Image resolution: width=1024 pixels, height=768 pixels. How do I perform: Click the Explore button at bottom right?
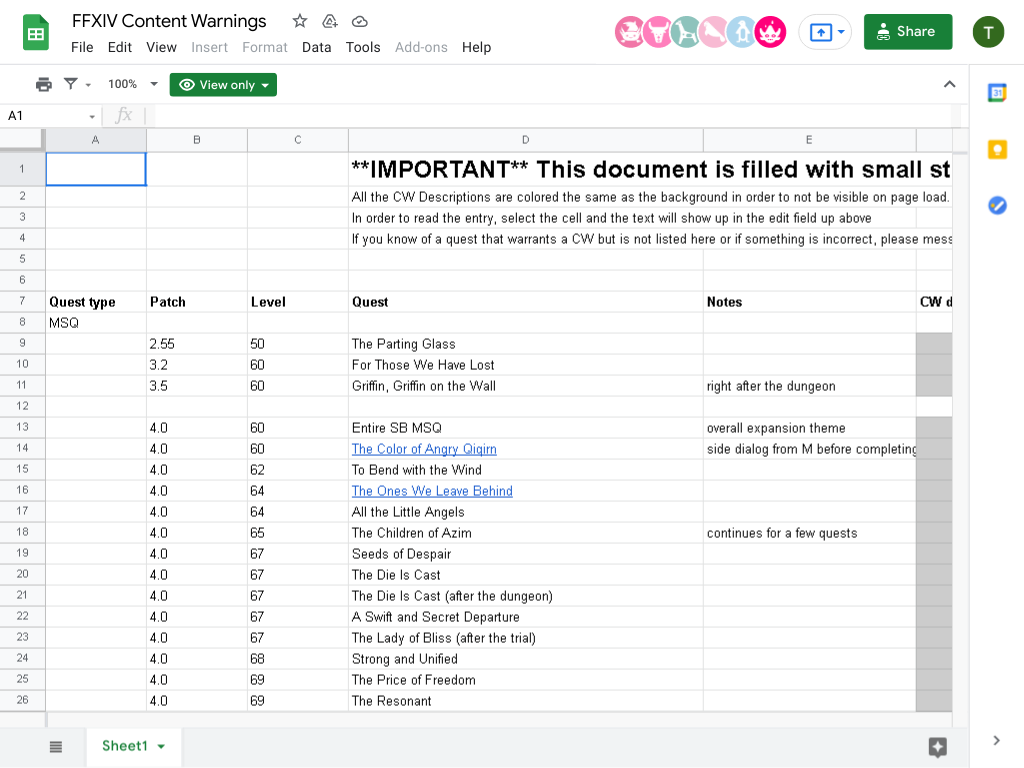(x=938, y=746)
